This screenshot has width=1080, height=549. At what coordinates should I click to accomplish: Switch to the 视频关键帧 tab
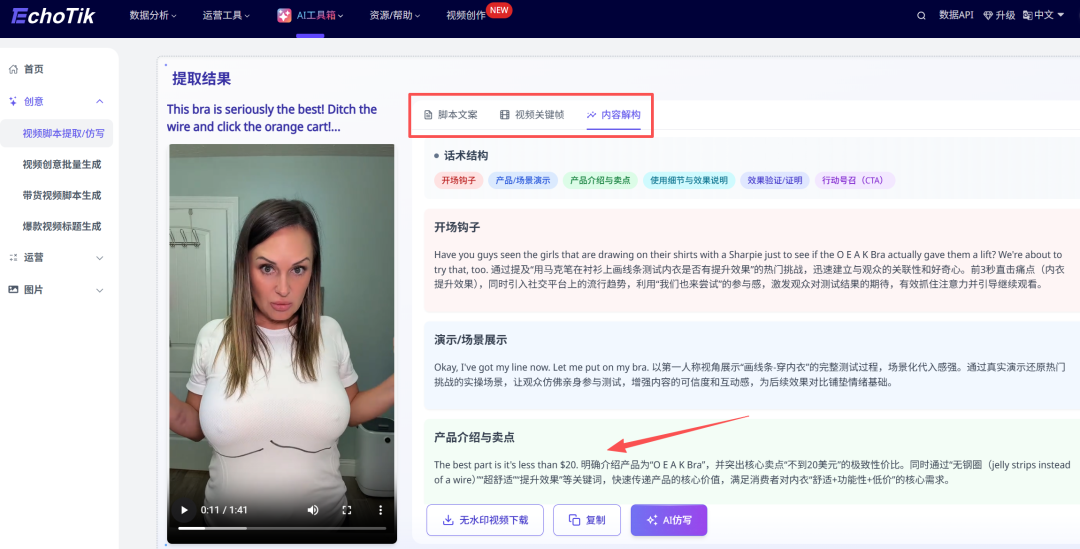tap(532, 115)
